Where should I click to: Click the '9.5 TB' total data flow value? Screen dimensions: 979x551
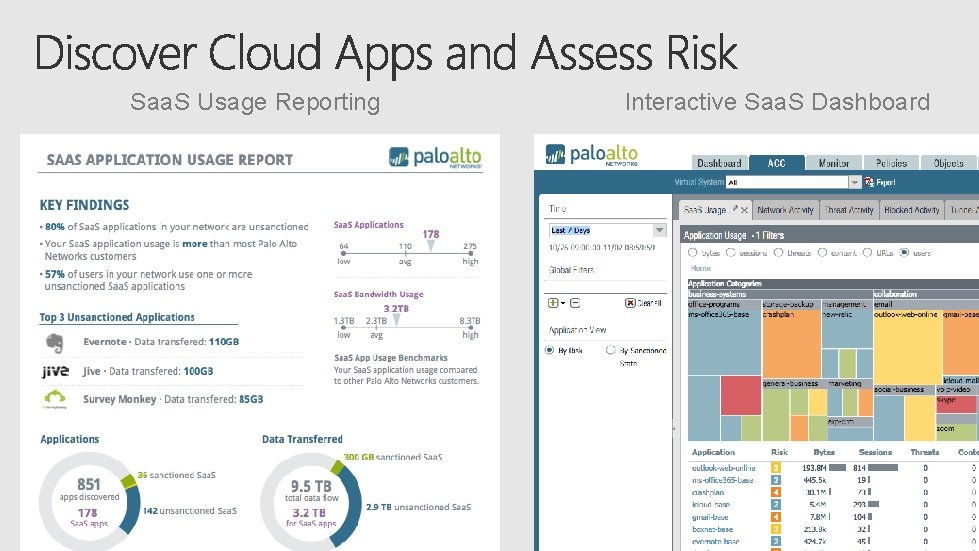coord(311,485)
